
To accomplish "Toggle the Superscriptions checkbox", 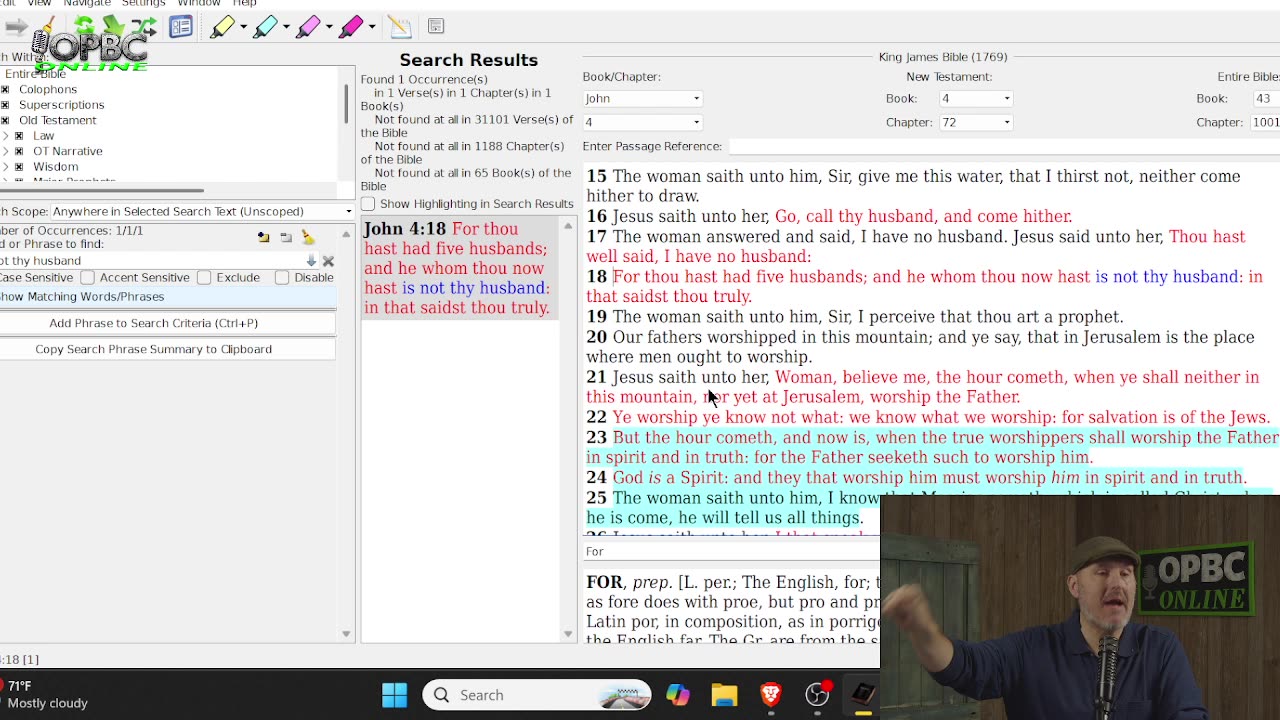I will (5, 104).
